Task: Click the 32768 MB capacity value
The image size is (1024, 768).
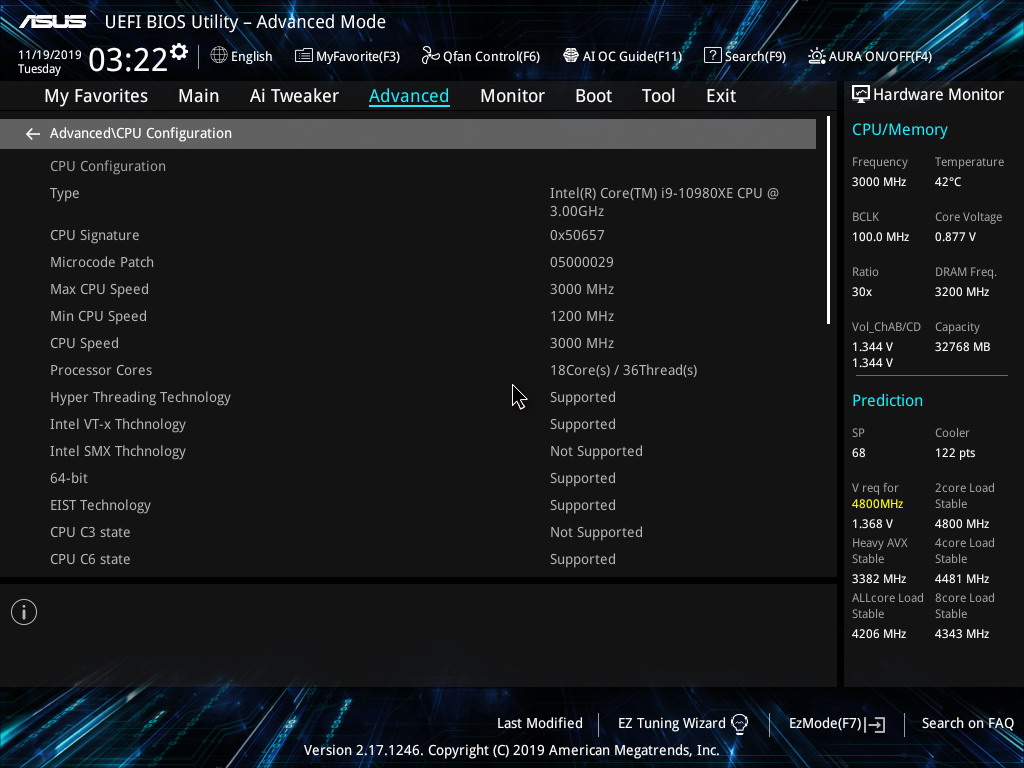Action: coord(962,347)
